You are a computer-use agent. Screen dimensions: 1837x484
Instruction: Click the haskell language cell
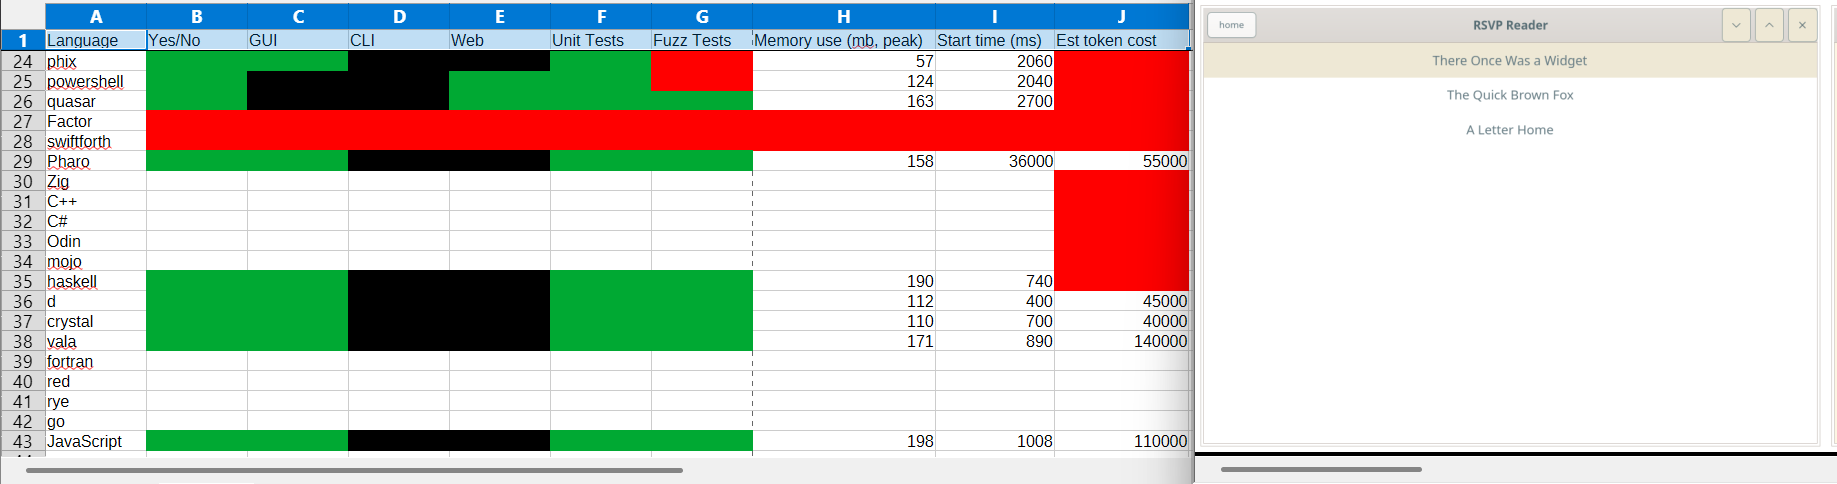96,281
